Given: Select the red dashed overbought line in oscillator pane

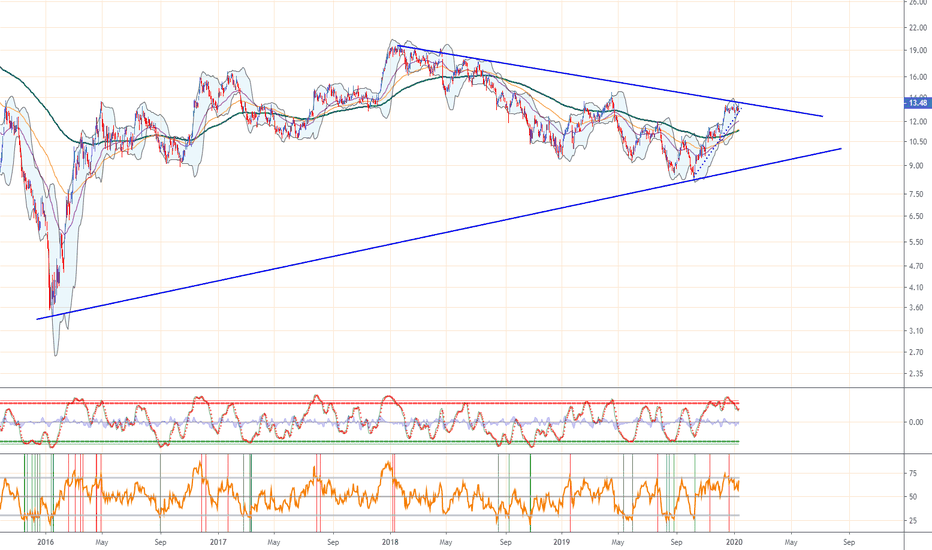Looking at the screenshot, I should point(369,403).
